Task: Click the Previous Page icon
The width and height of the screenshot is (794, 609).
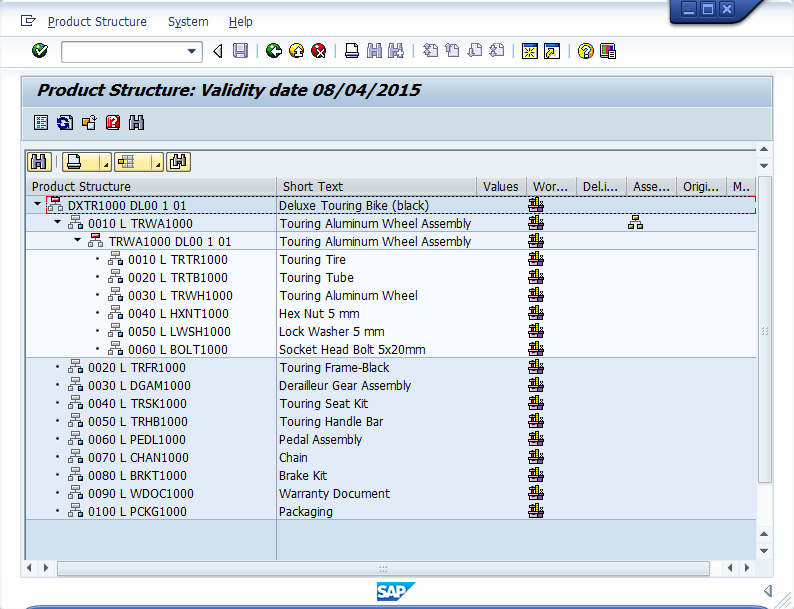Action: point(452,51)
